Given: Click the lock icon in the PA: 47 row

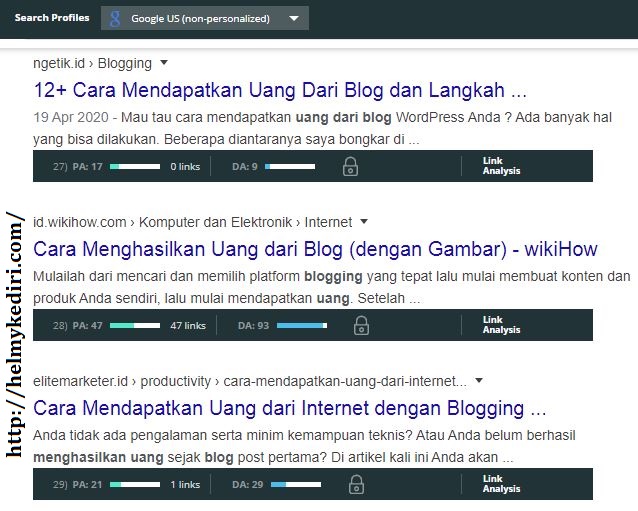Looking at the screenshot, I should [361, 325].
